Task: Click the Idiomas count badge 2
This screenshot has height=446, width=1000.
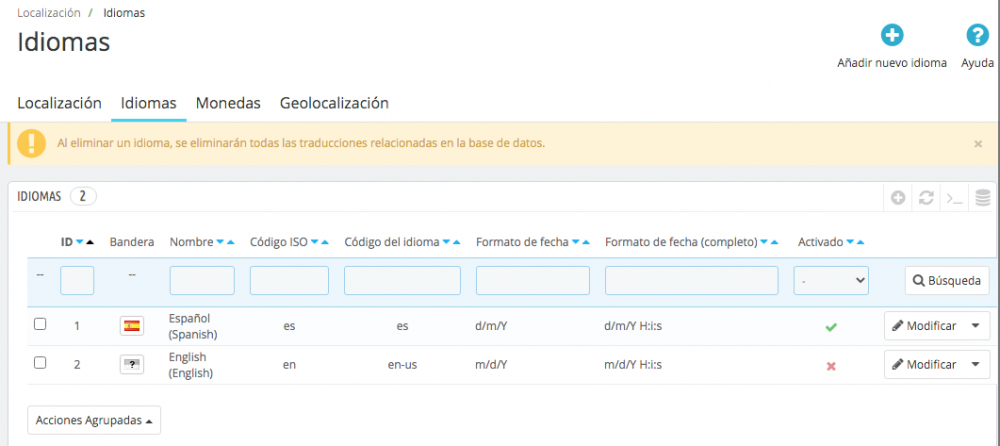Action: (x=83, y=197)
